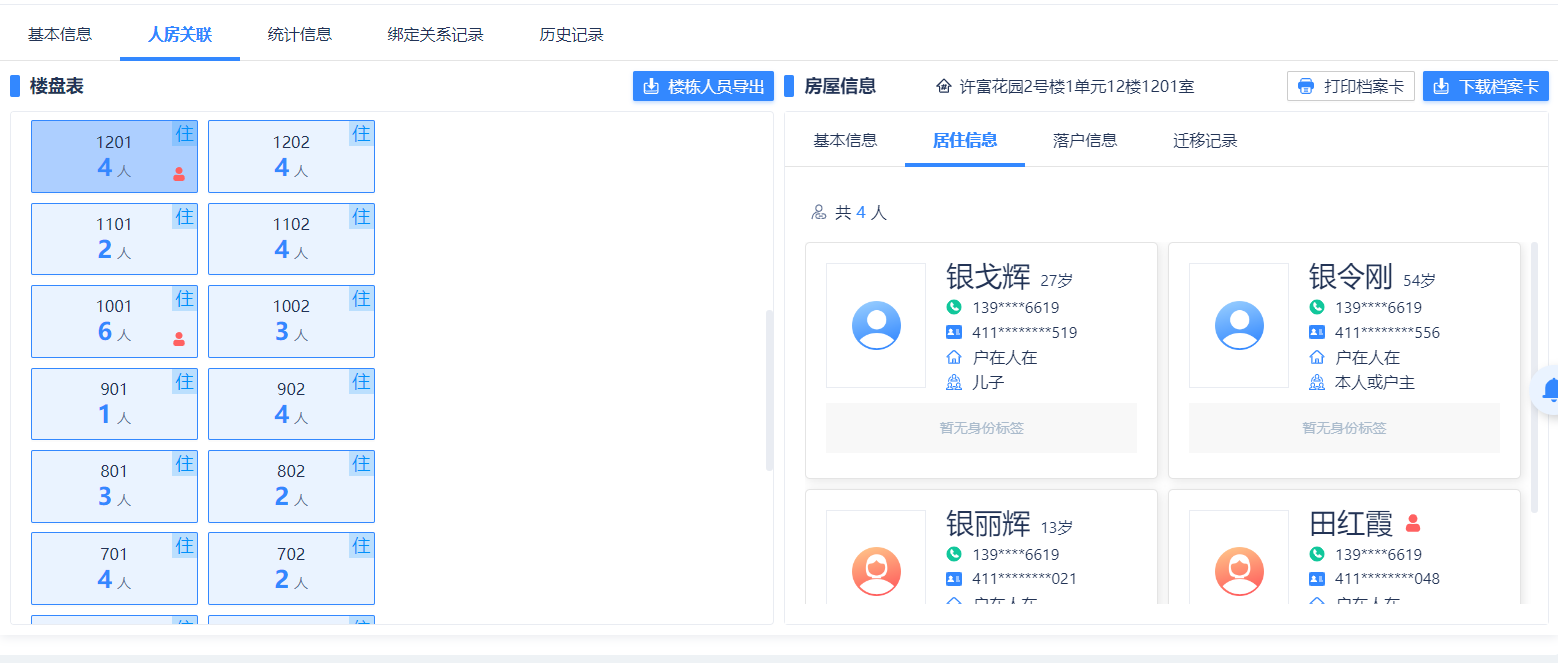1558x663 pixels.
Task: Click the red person icon beside 田红霞
Action: pos(1413,523)
